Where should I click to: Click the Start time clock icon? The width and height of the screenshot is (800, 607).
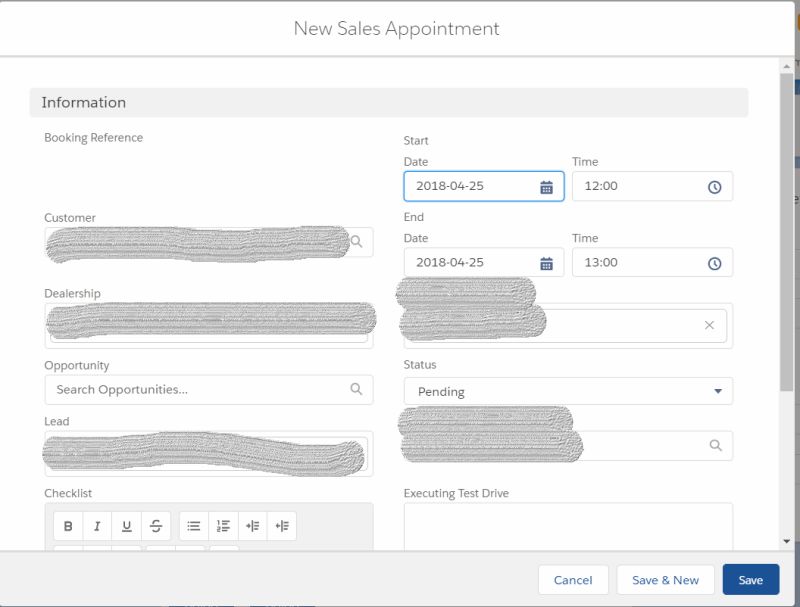point(716,186)
